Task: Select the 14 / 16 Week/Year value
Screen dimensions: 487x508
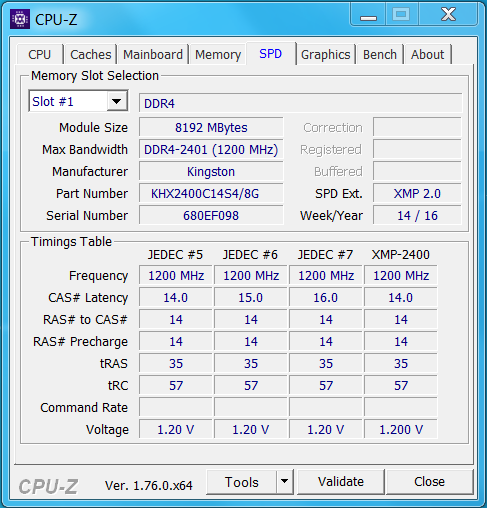Action: 417,216
